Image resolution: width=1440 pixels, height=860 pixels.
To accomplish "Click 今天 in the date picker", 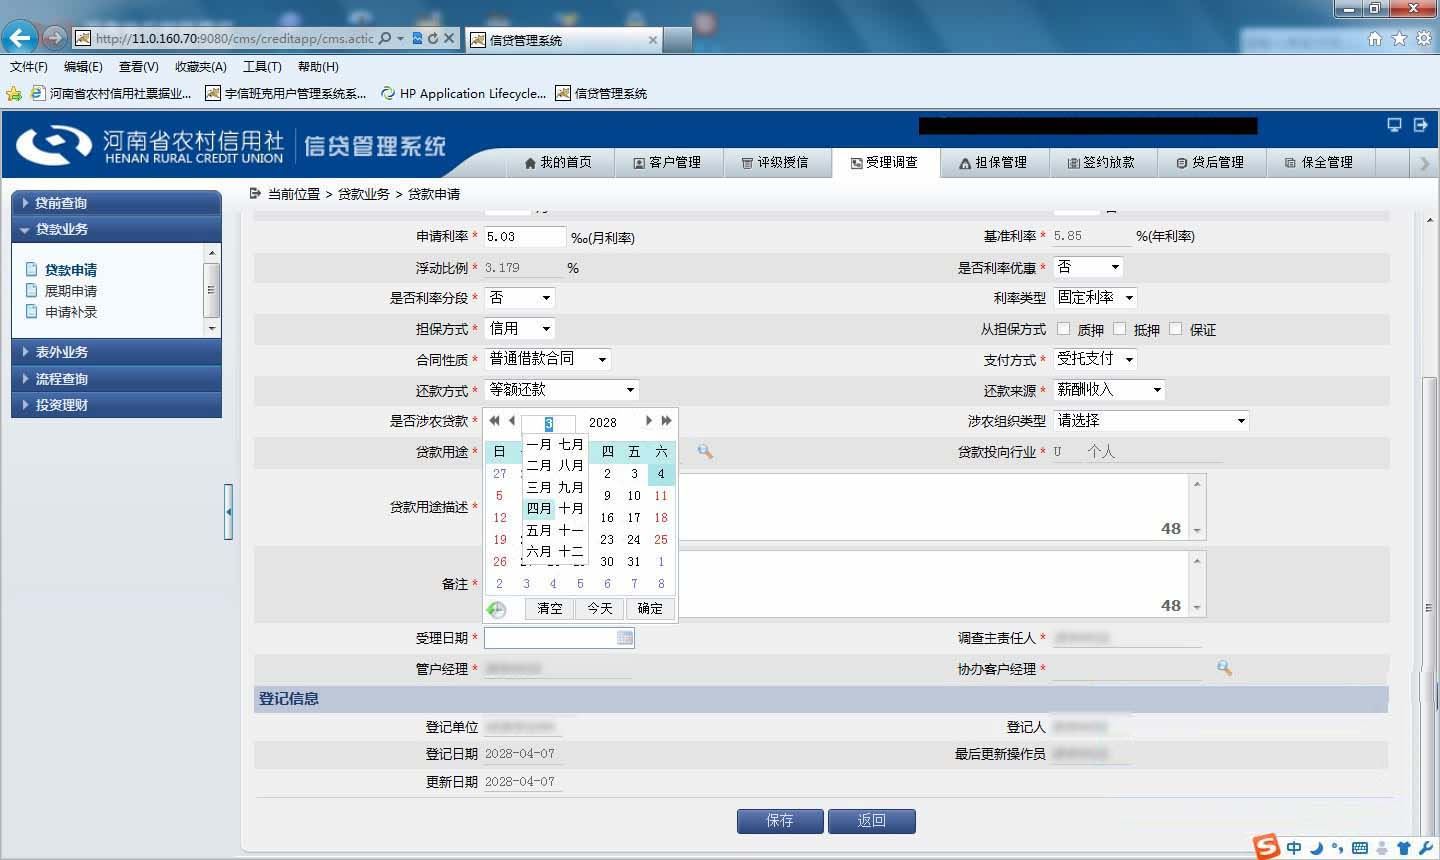I will tap(600, 609).
